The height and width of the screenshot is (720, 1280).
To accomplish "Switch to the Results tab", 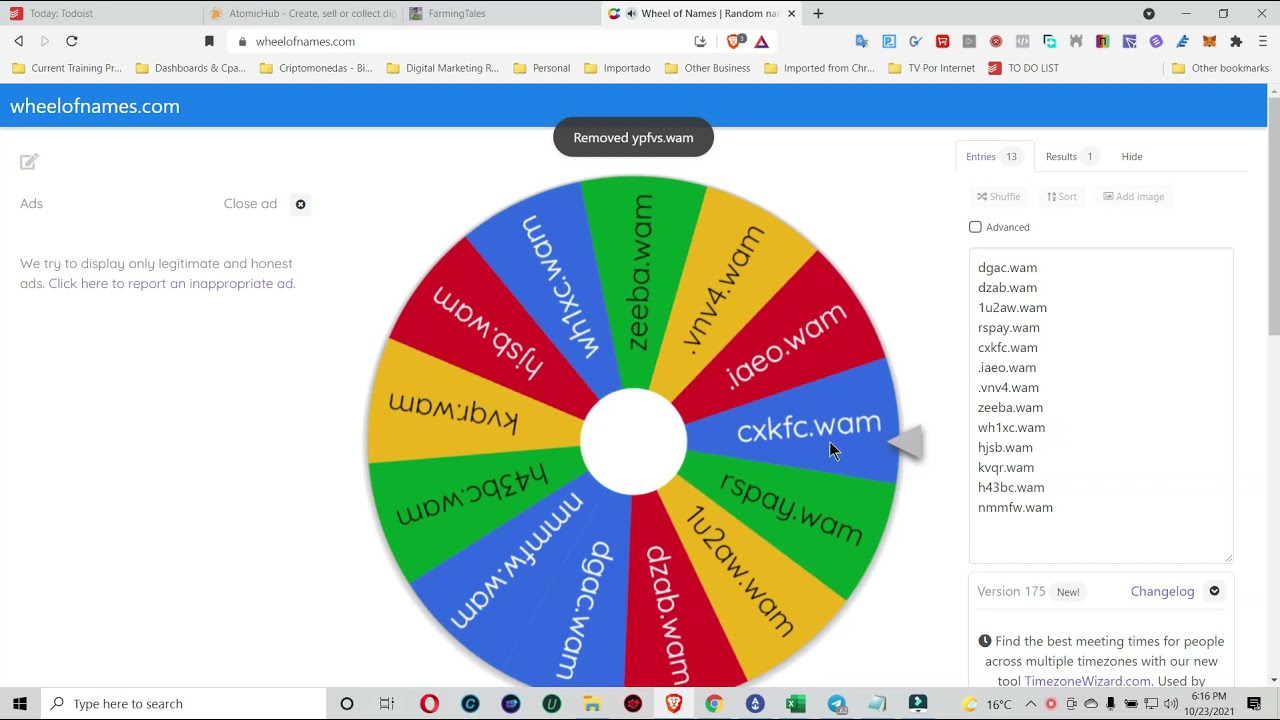I will (x=1071, y=156).
